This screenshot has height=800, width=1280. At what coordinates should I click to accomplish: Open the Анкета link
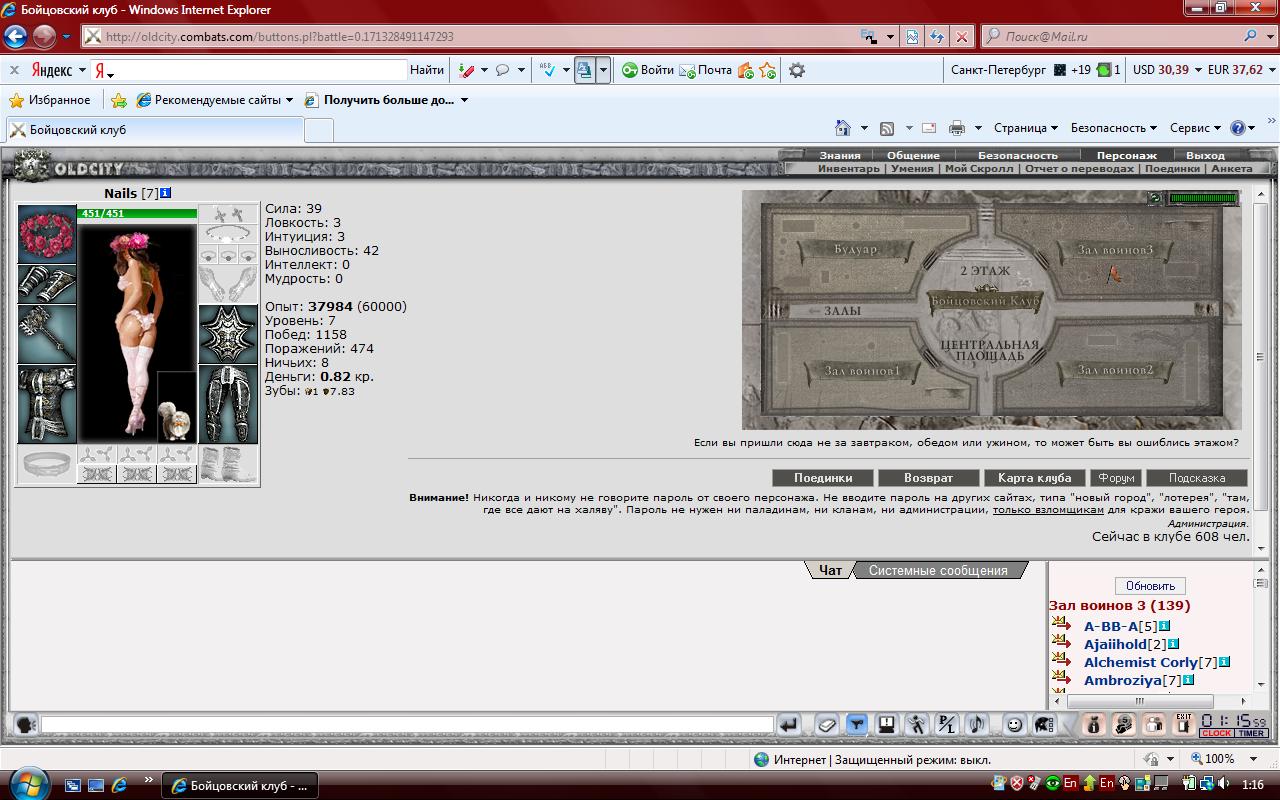tap(1231, 168)
